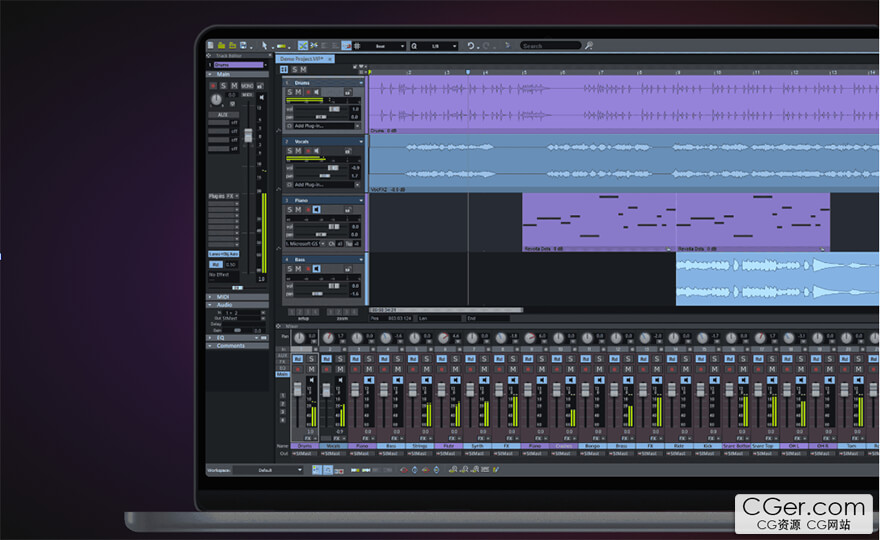Toggle the speaker monitor icon on Piano track

[317, 210]
